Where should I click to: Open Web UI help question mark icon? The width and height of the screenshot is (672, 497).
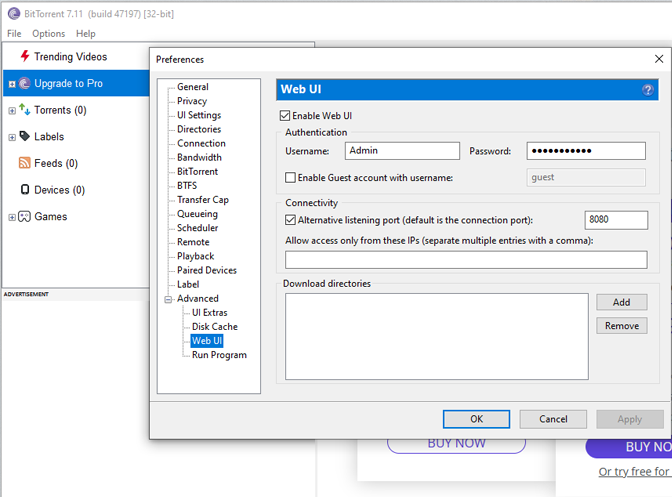[x=648, y=90]
